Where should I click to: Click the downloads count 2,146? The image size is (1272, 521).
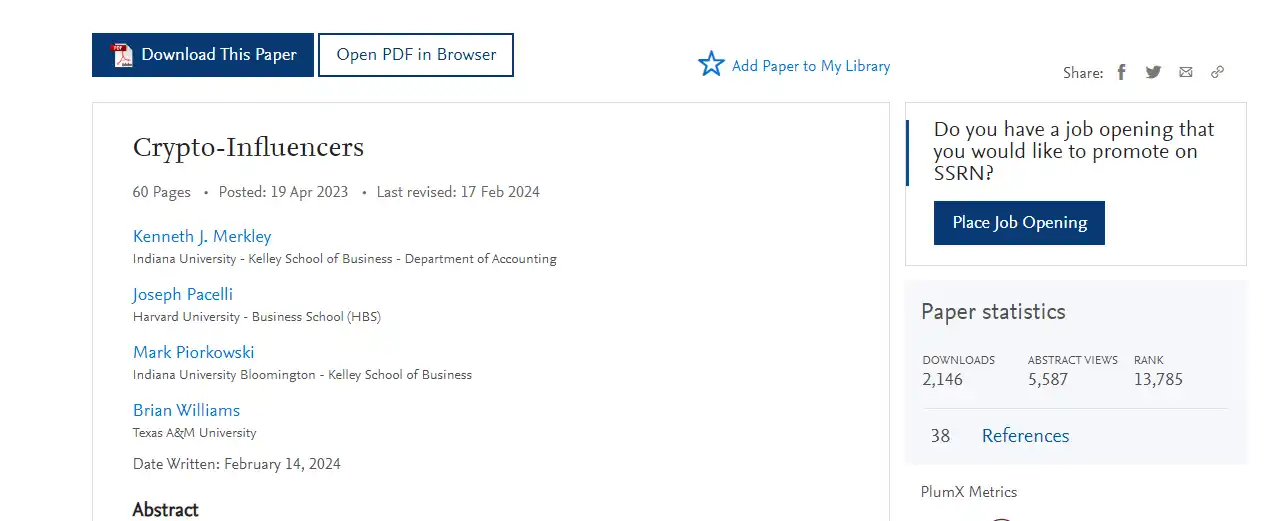click(942, 380)
